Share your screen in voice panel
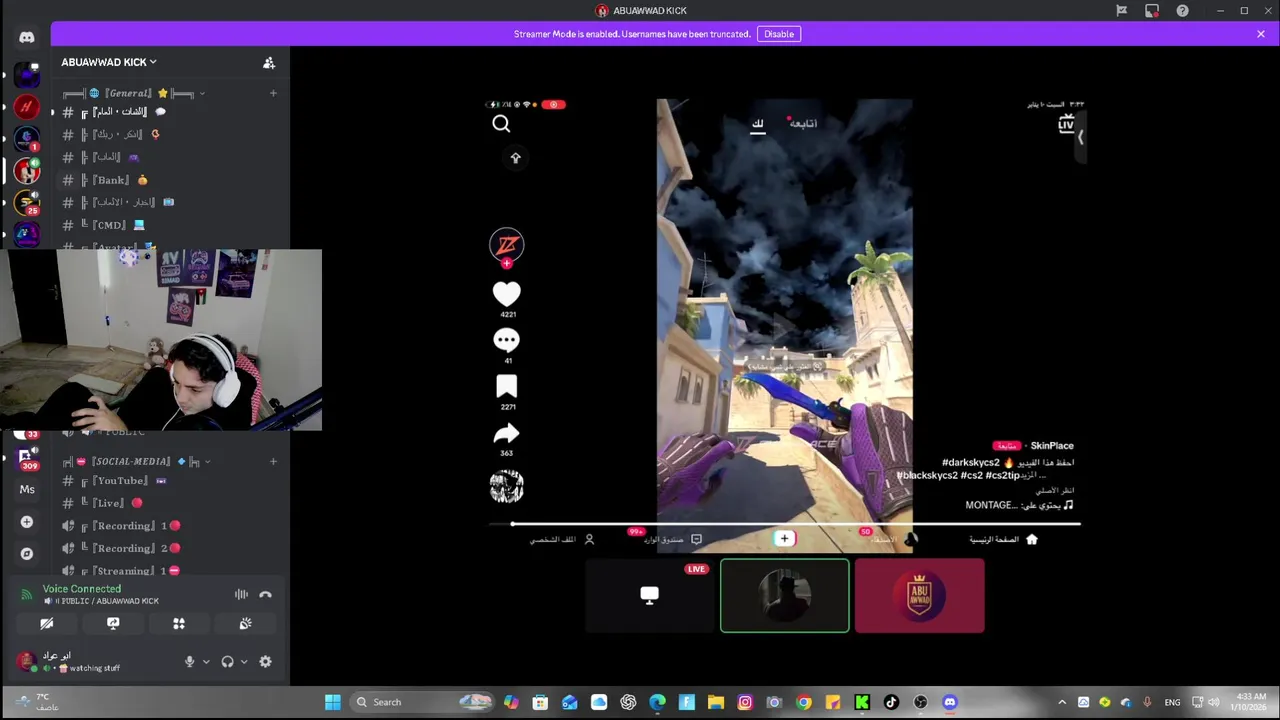 click(x=113, y=623)
